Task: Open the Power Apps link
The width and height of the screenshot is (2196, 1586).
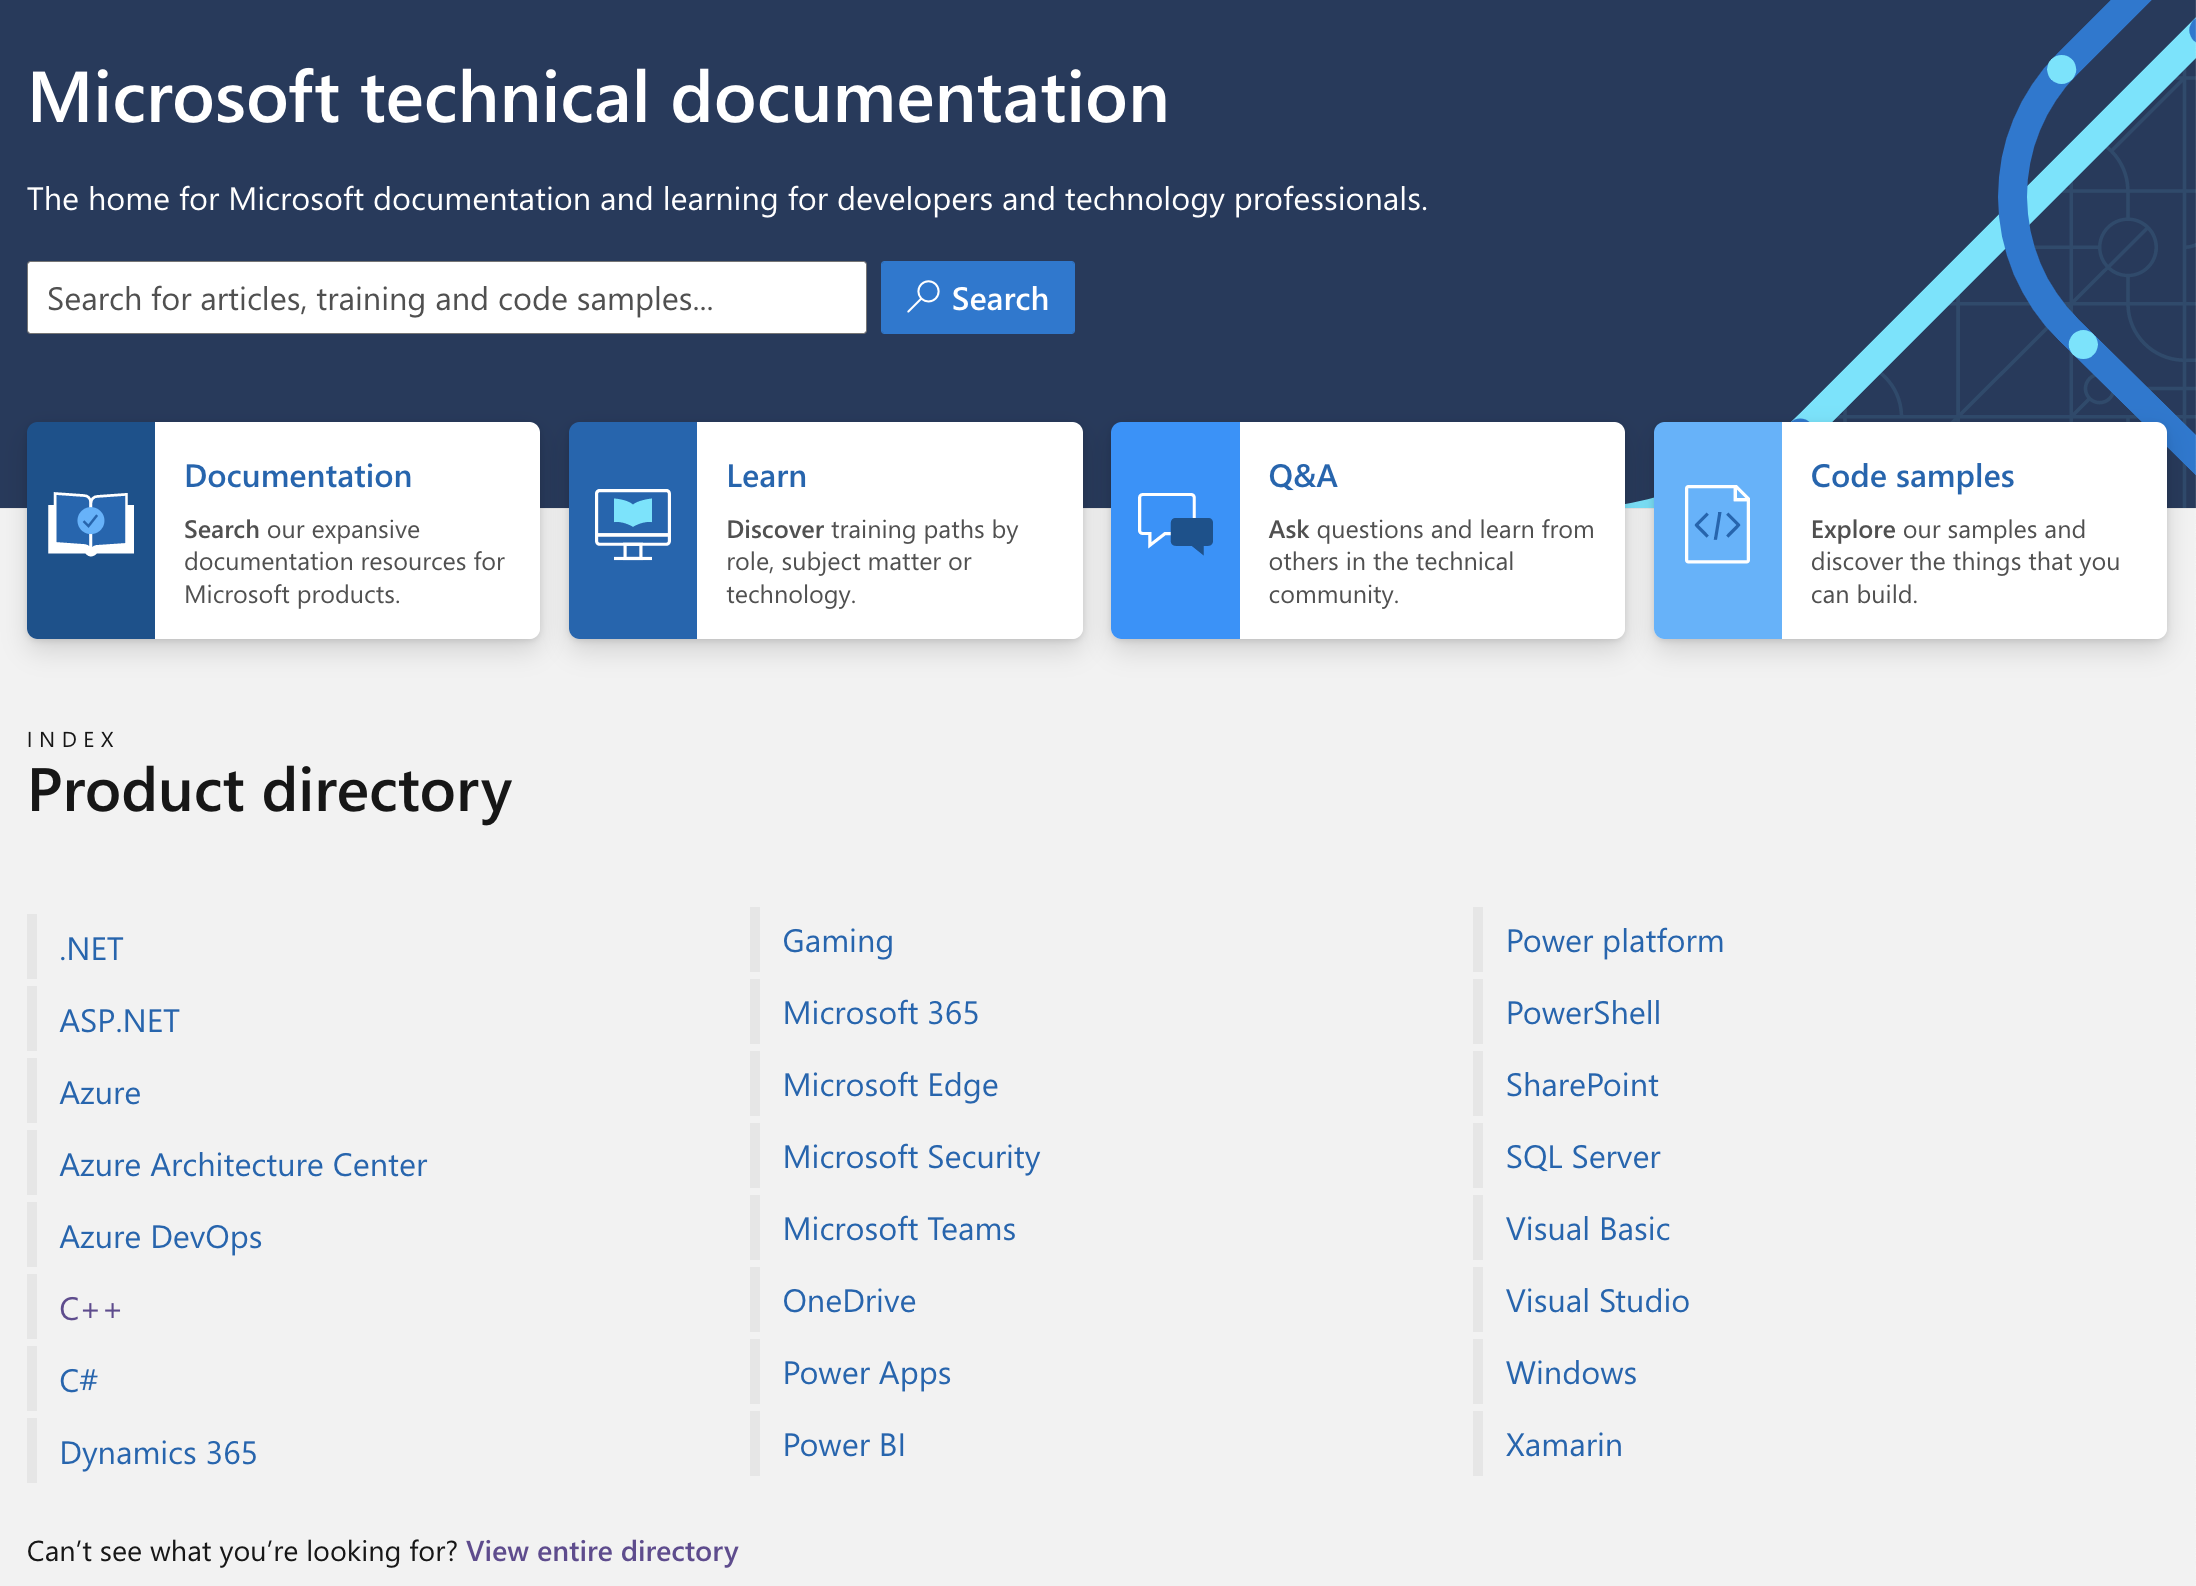Action: (867, 1373)
